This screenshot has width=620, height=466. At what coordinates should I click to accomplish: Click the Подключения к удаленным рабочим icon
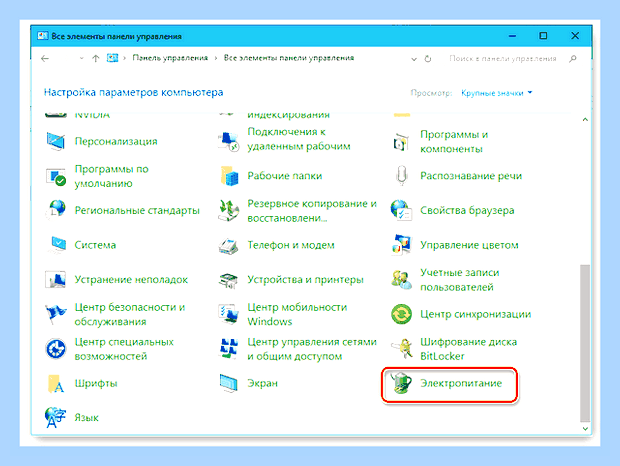[229, 141]
